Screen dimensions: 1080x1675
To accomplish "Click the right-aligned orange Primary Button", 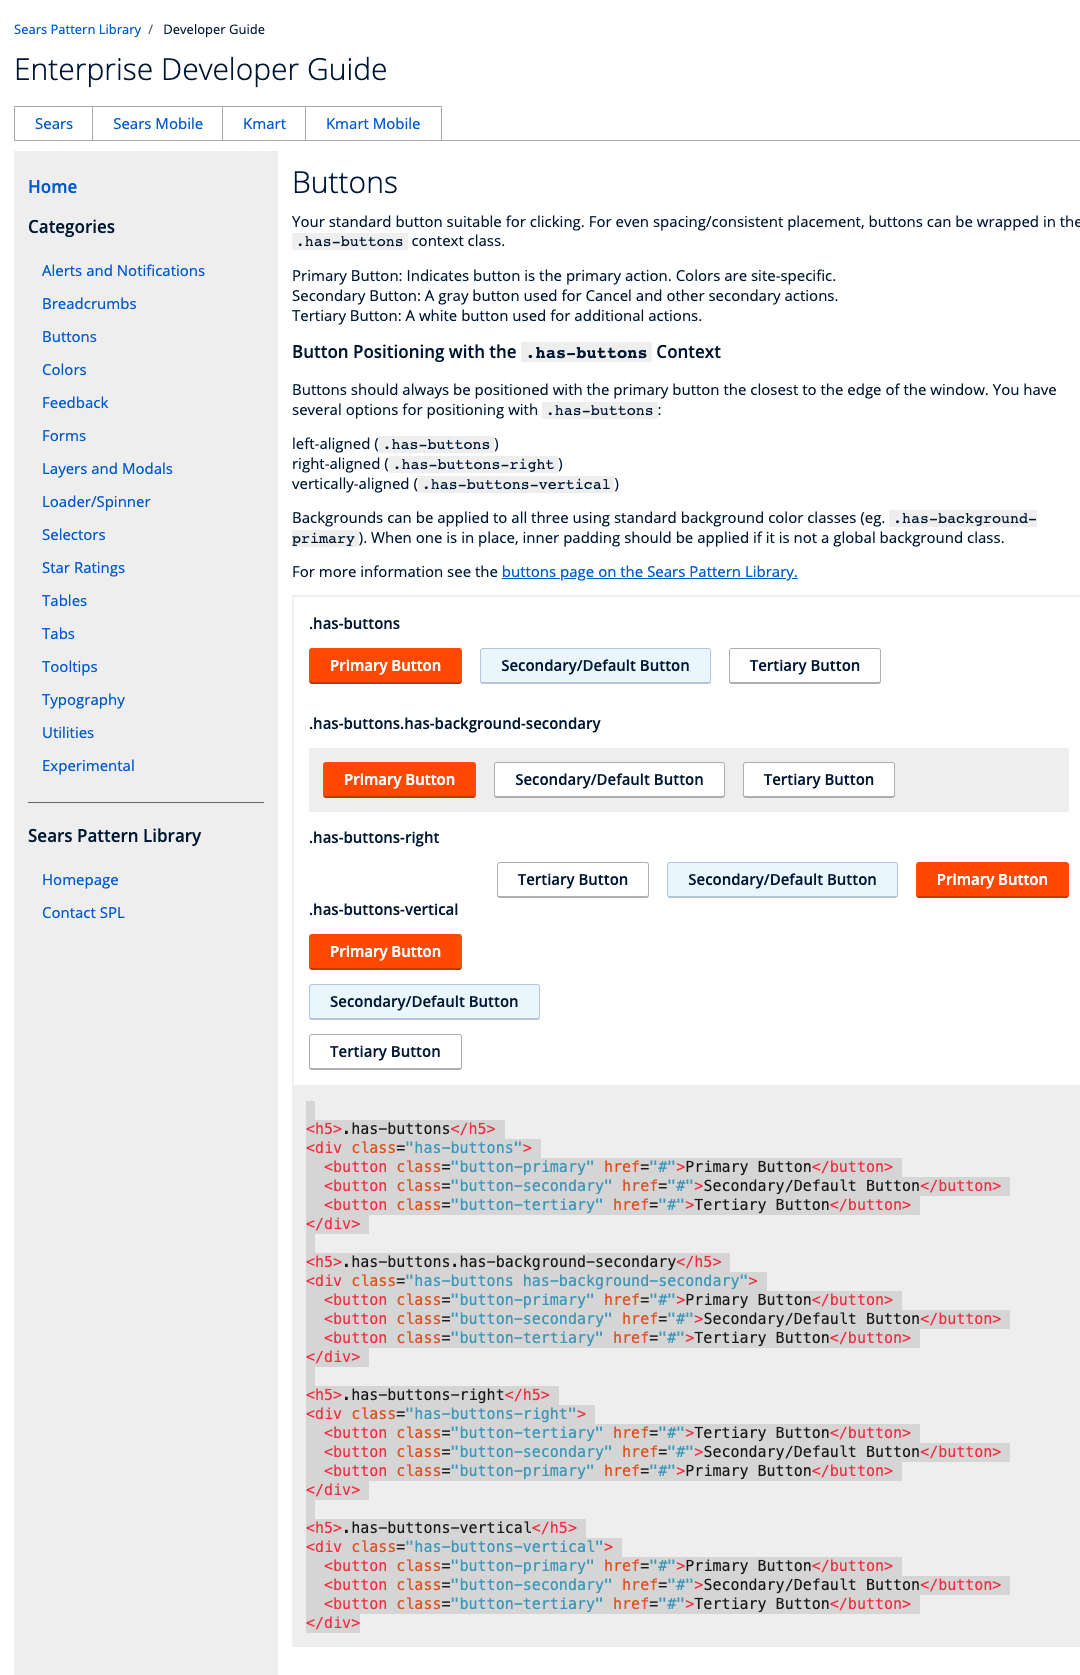I will 991,880.
